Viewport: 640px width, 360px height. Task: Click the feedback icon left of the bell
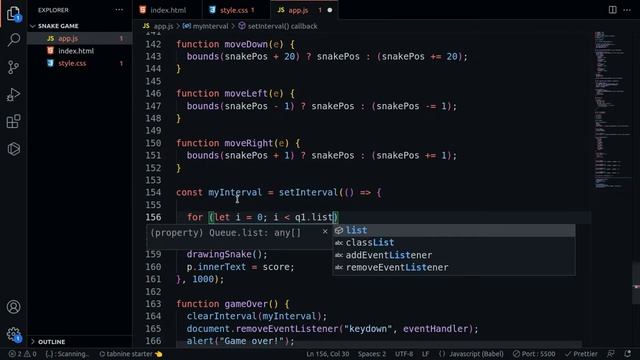point(611,354)
